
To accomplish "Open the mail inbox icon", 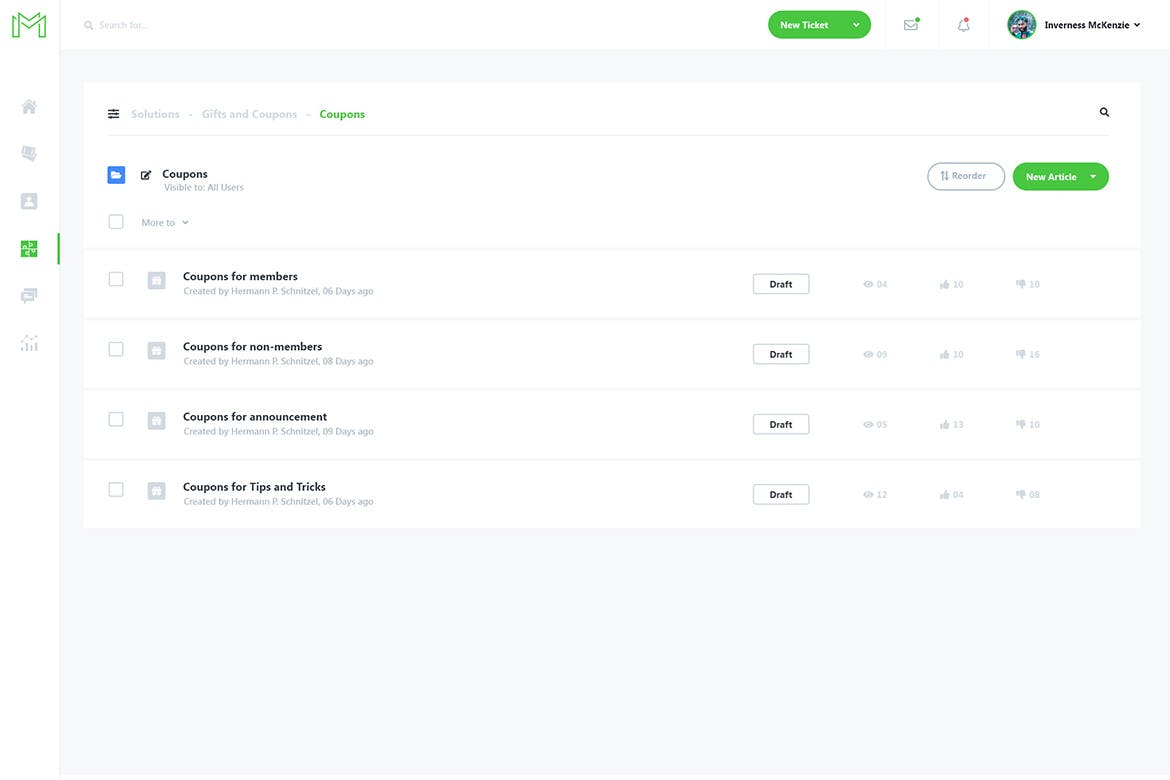I will click(x=911, y=25).
